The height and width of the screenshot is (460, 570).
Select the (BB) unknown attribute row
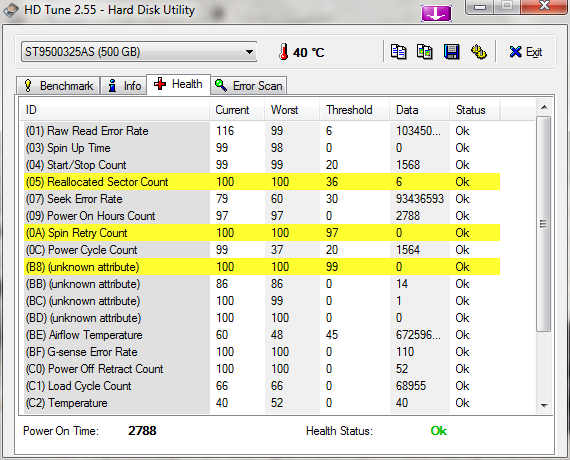click(x=262, y=284)
